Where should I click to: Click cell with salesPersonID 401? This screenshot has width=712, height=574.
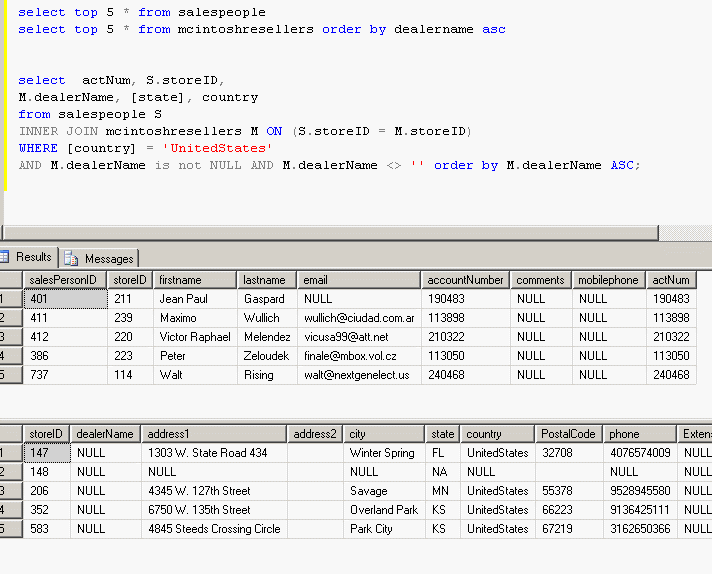point(65,299)
